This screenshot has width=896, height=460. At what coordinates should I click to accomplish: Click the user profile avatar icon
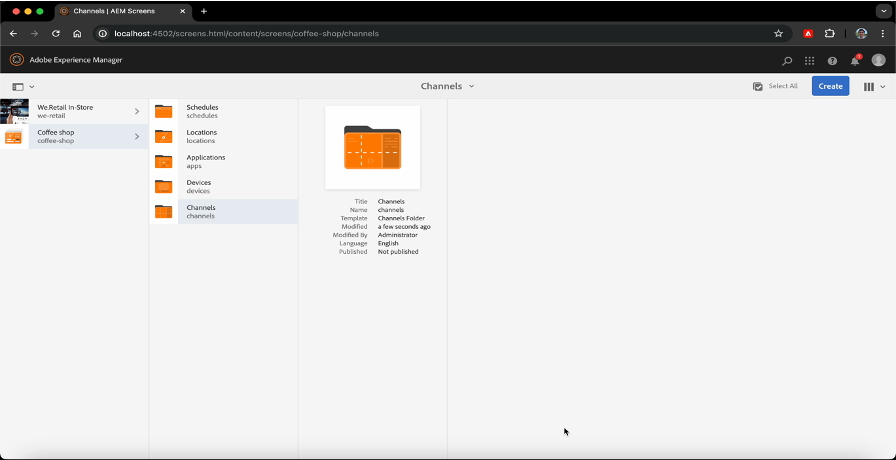click(x=878, y=60)
